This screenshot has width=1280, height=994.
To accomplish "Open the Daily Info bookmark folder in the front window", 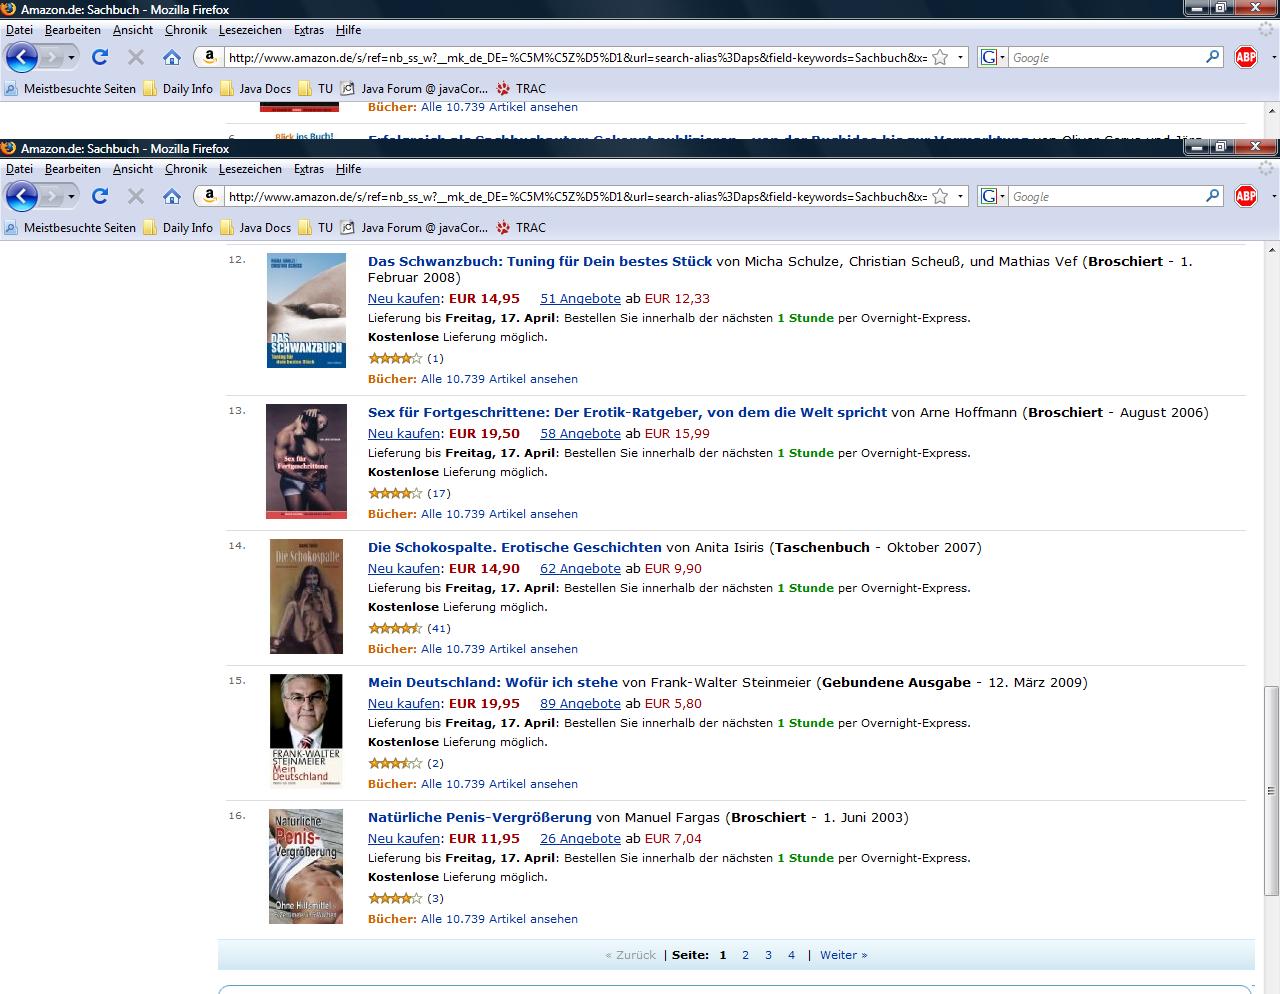I will (178, 228).
